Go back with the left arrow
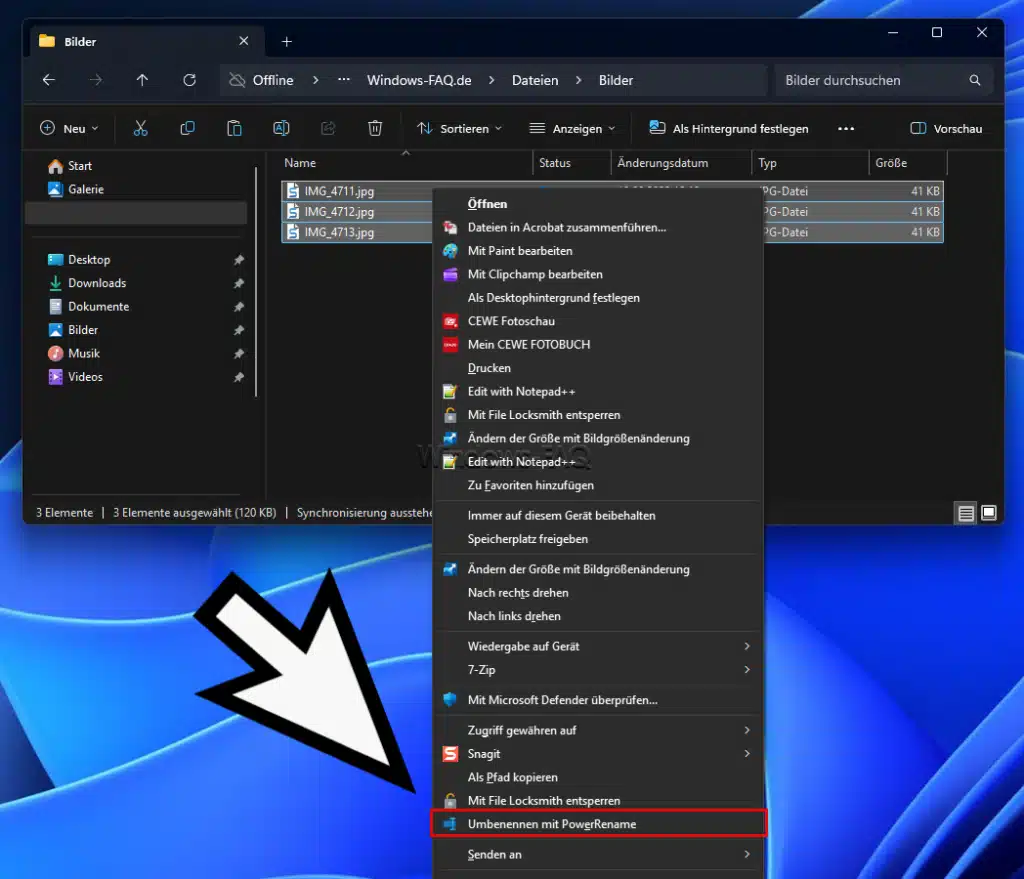The width and height of the screenshot is (1024, 879). point(49,80)
